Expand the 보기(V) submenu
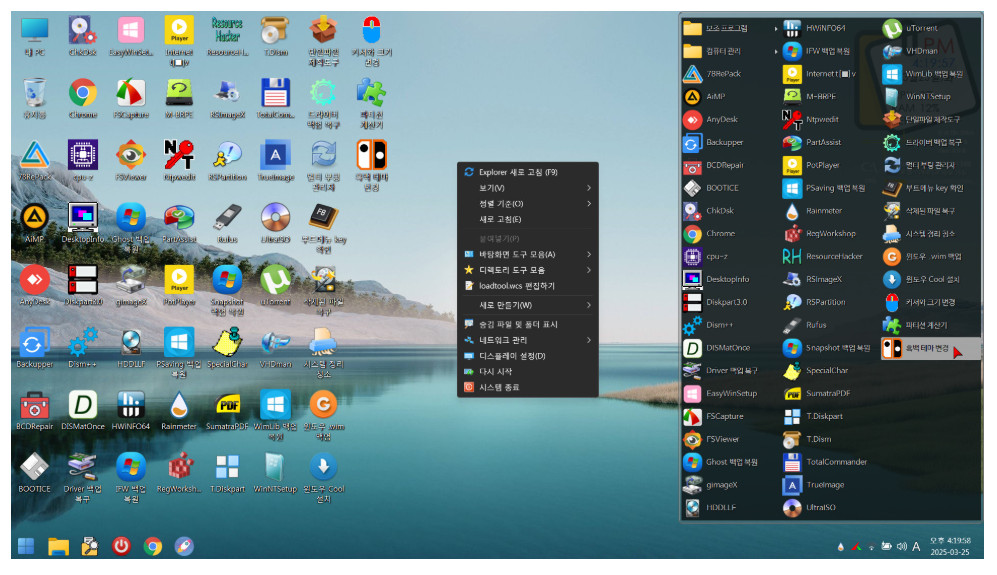Image resolution: width=997 pixels, height=575 pixels. coord(527,188)
